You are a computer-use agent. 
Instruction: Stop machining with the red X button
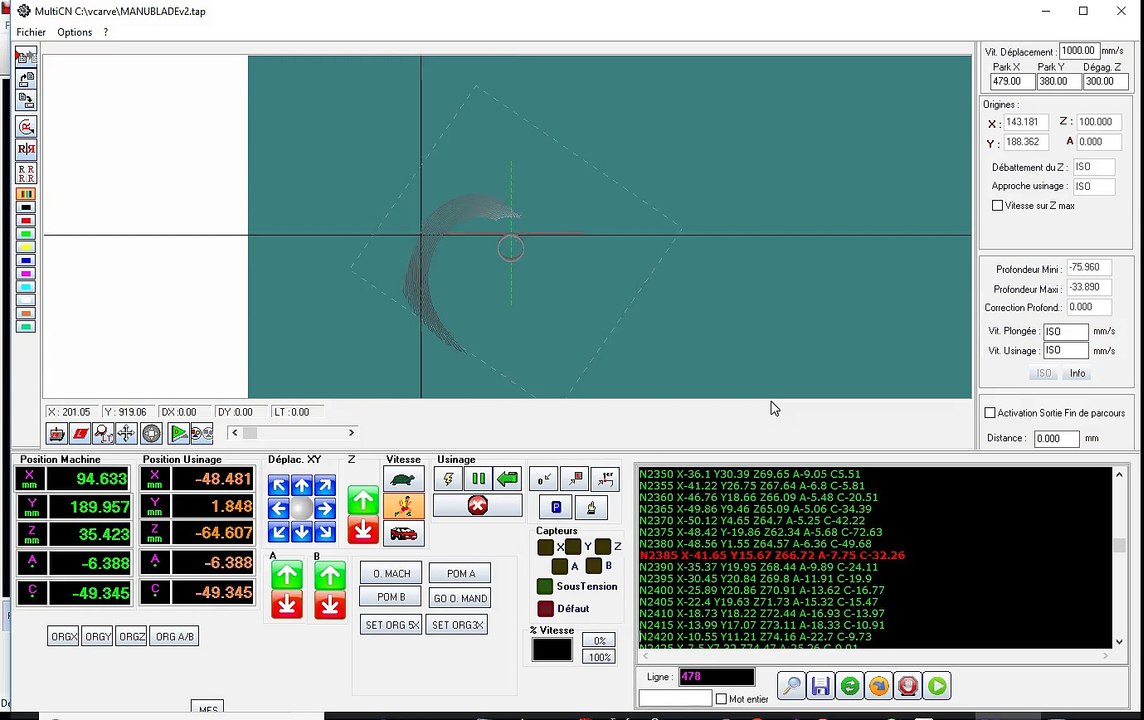point(478,506)
